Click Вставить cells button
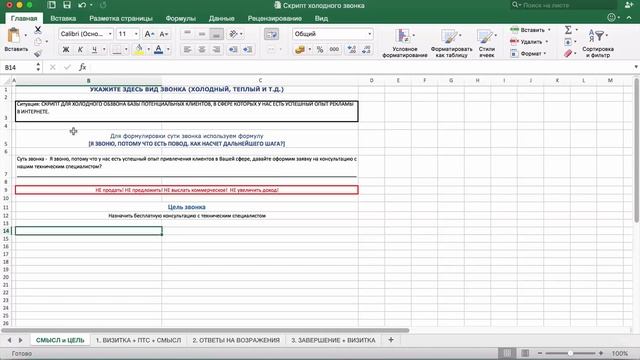Viewport: 640px width, 360px height. coord(530,30)
